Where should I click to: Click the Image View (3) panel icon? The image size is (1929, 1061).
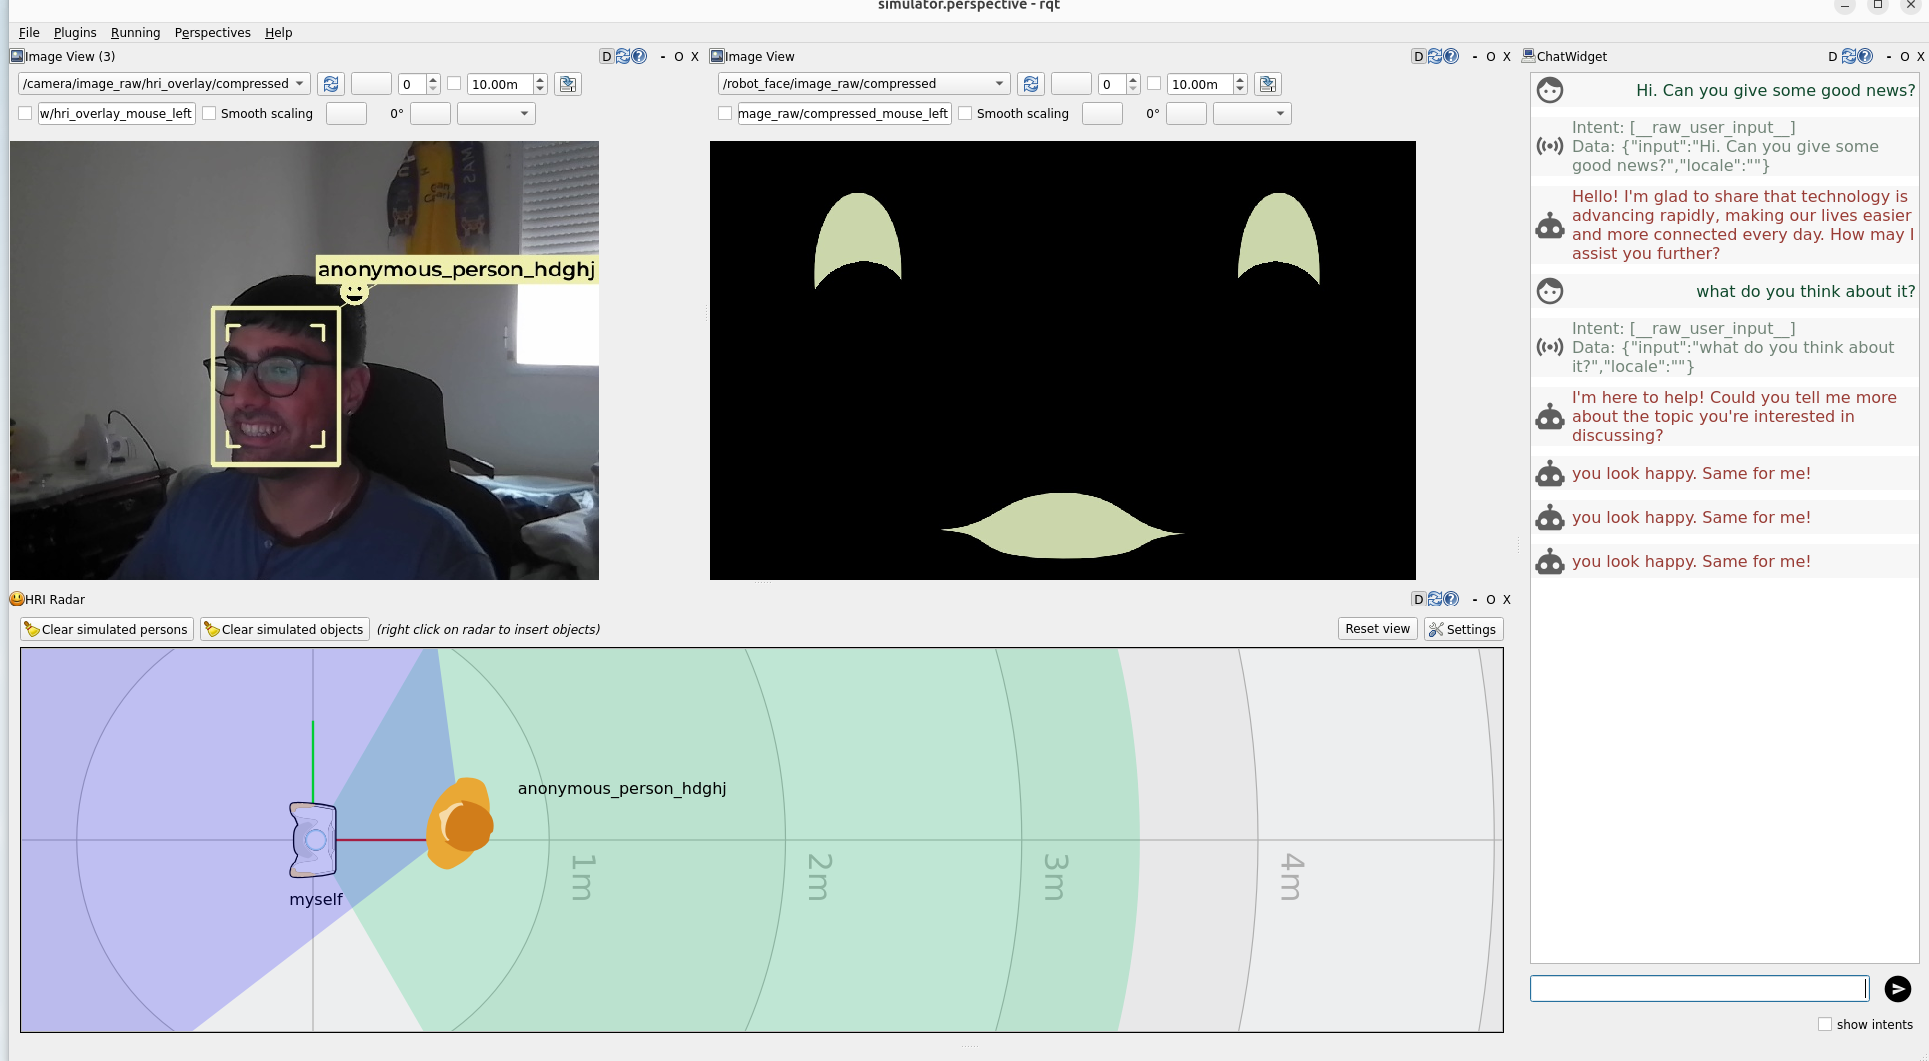pyautogui.click(x=17, y=56)
